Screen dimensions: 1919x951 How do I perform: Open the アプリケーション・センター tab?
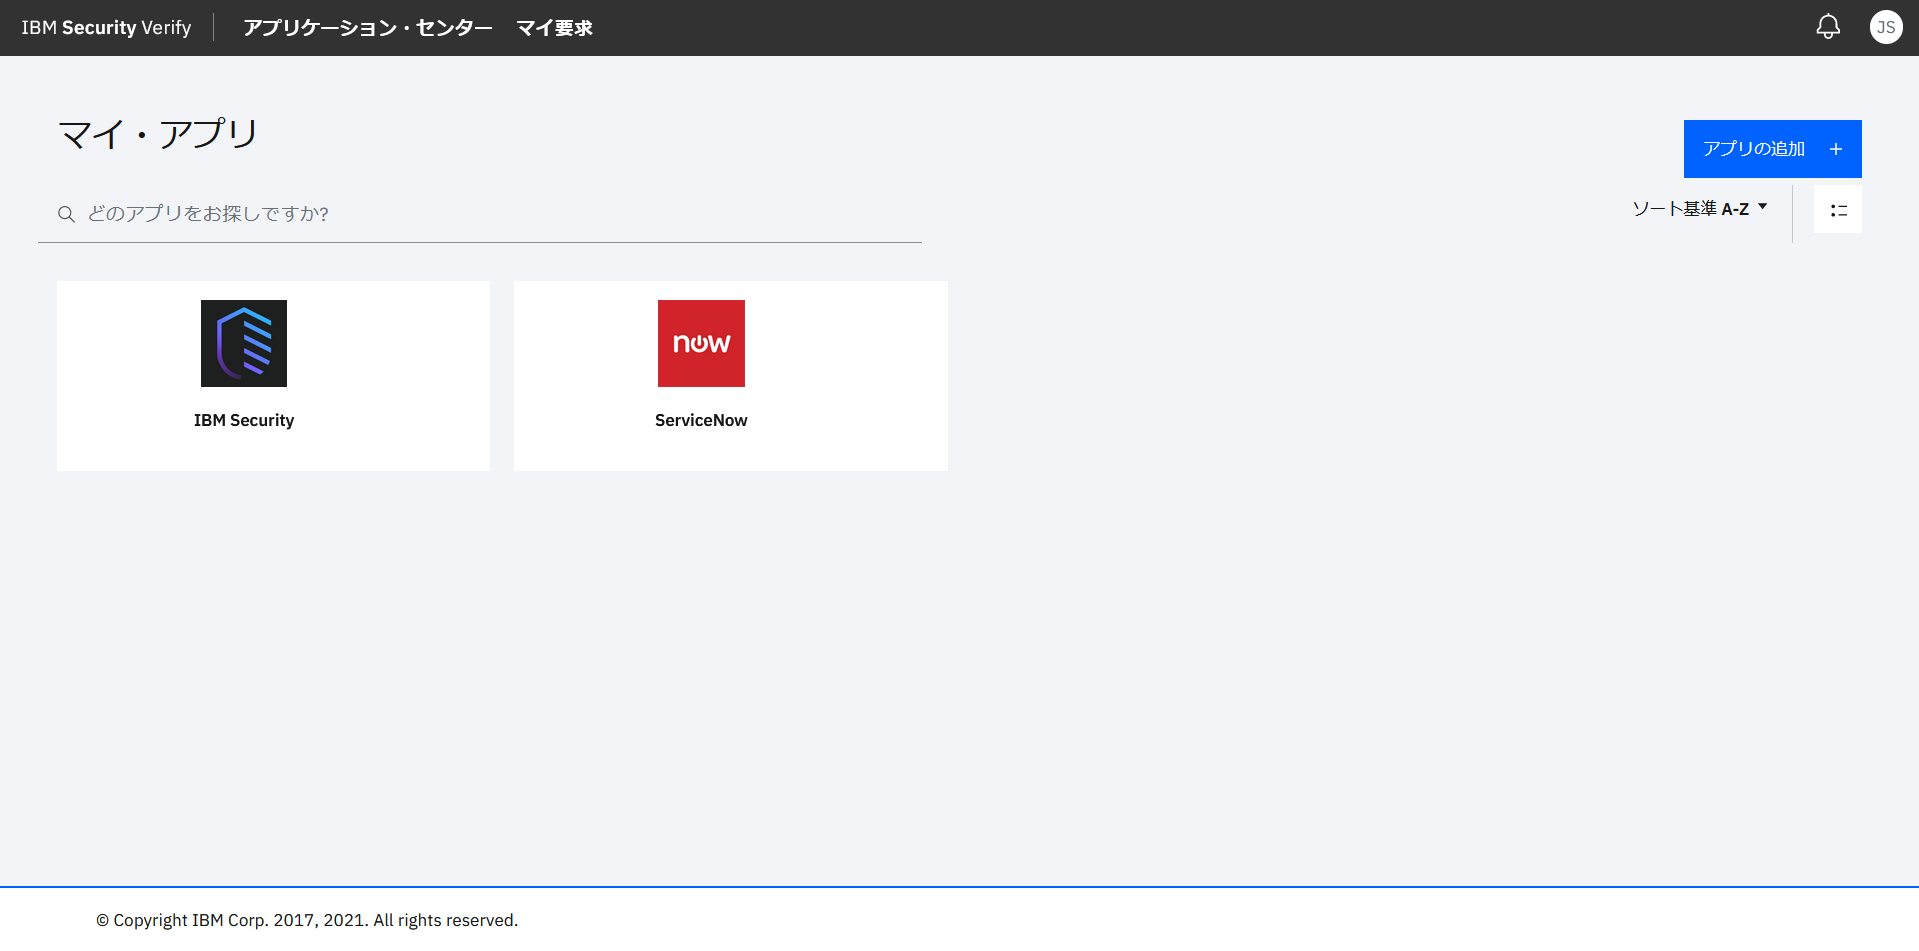pyautogui.click(x=368, y=28)
